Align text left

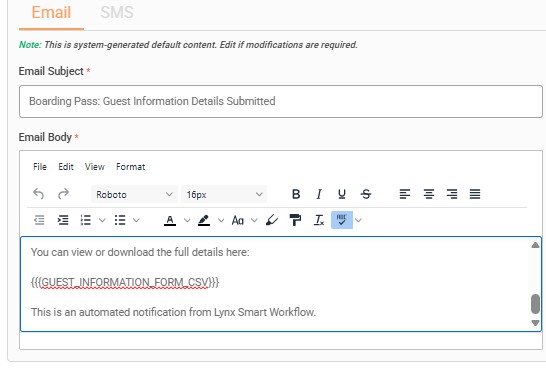[405, 194]
